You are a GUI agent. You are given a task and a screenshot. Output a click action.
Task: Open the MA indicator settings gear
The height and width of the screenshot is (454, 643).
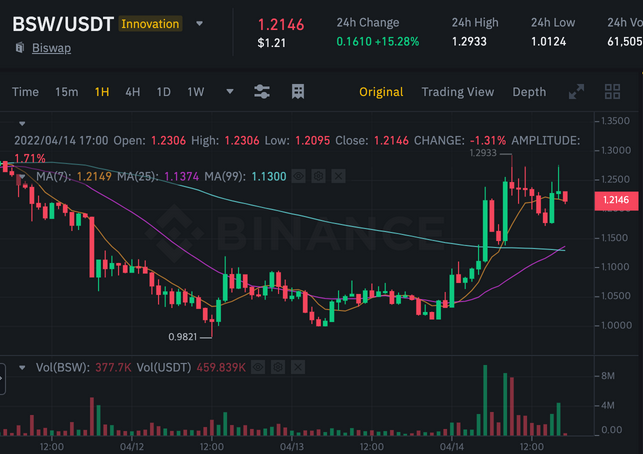(318, 176)
